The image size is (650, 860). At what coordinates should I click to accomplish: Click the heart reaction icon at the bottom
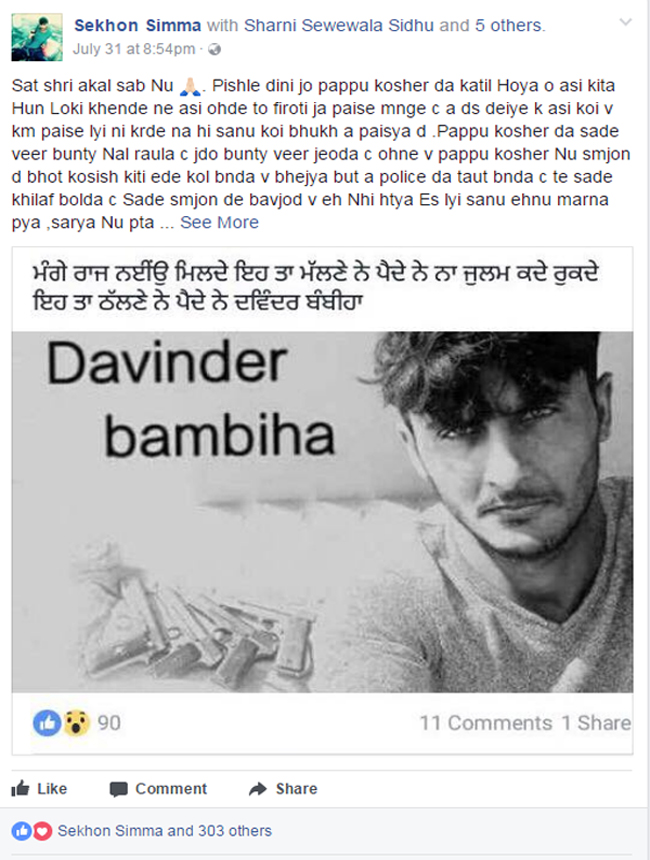pos(42,831)
